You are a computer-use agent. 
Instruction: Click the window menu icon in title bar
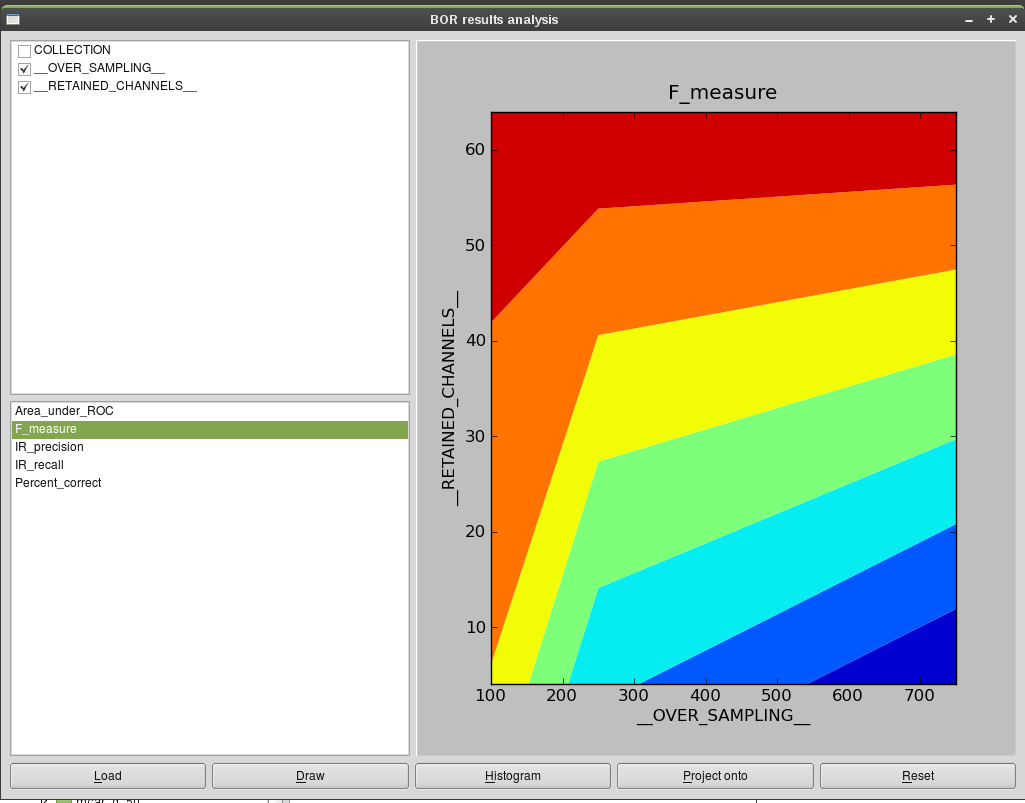point(13,19)
